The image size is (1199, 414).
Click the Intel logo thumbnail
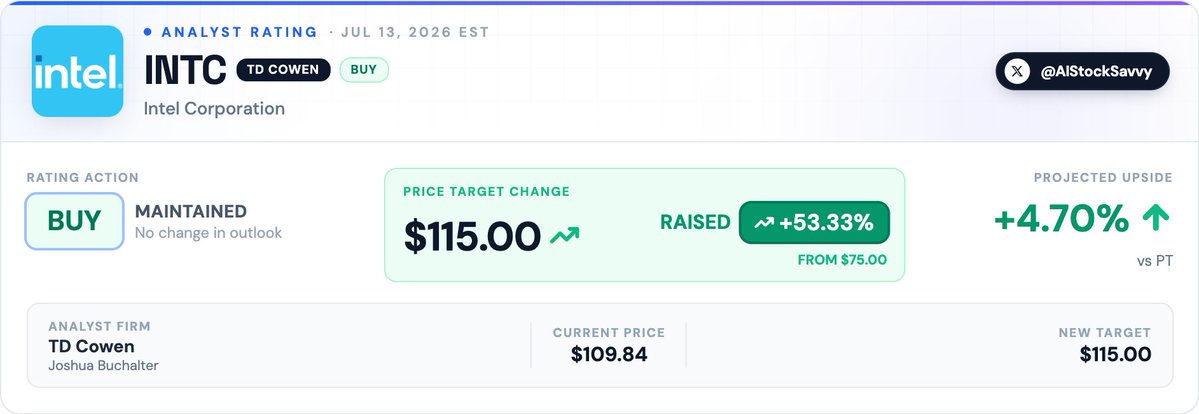pyautogui.click(x=77, y=71)
